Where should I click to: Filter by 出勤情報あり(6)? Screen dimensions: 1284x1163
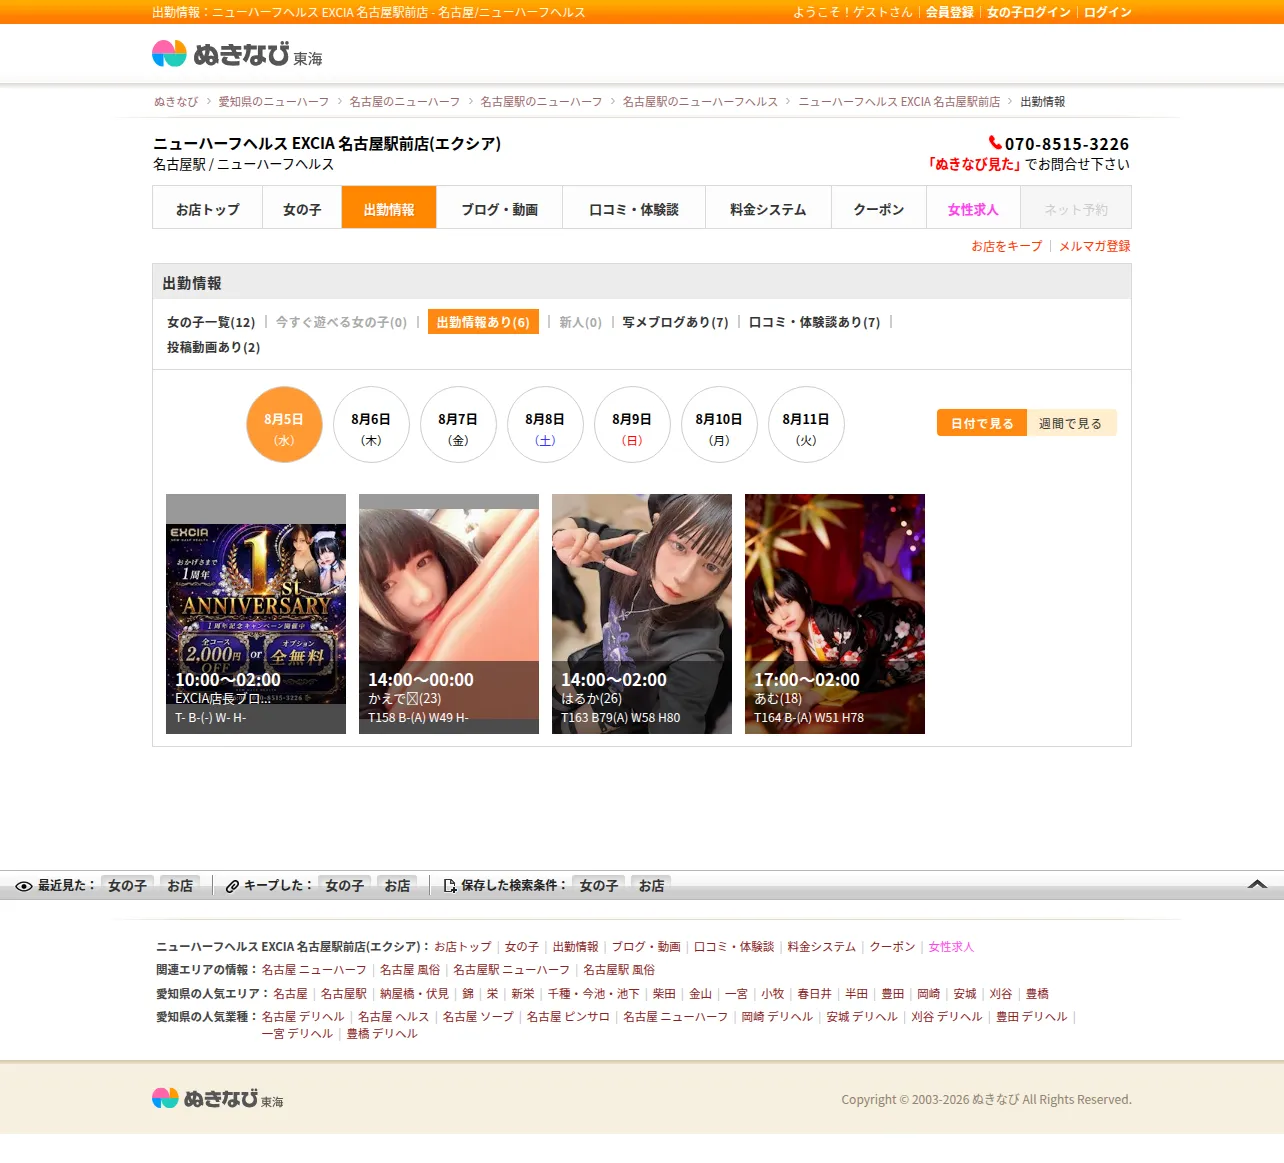coord(483,322)
